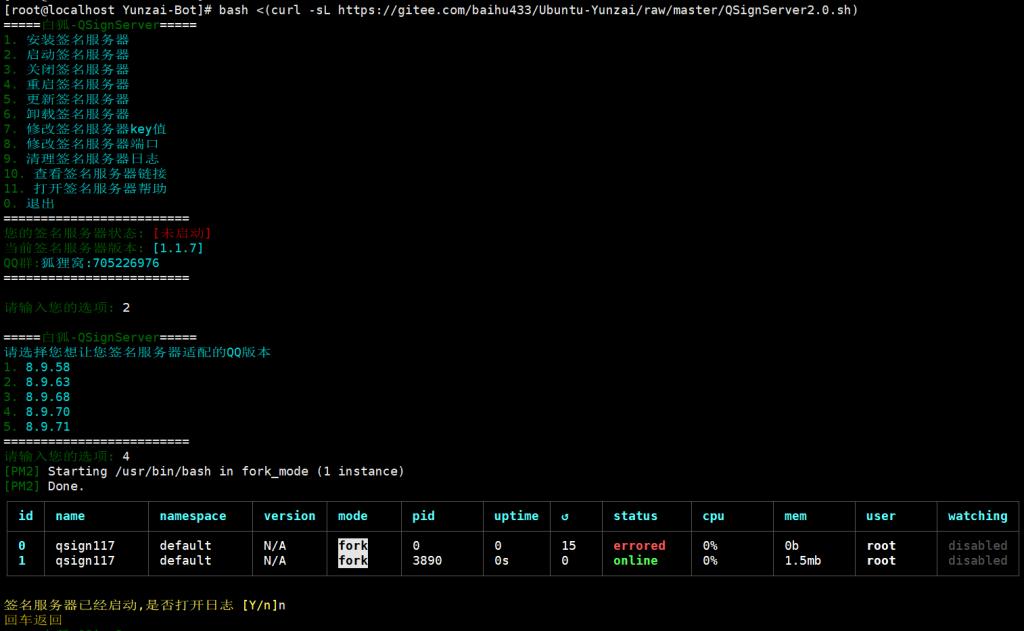Click the restart count icon column header
The width and height of the screenshot is (1024, 631).
564,516
